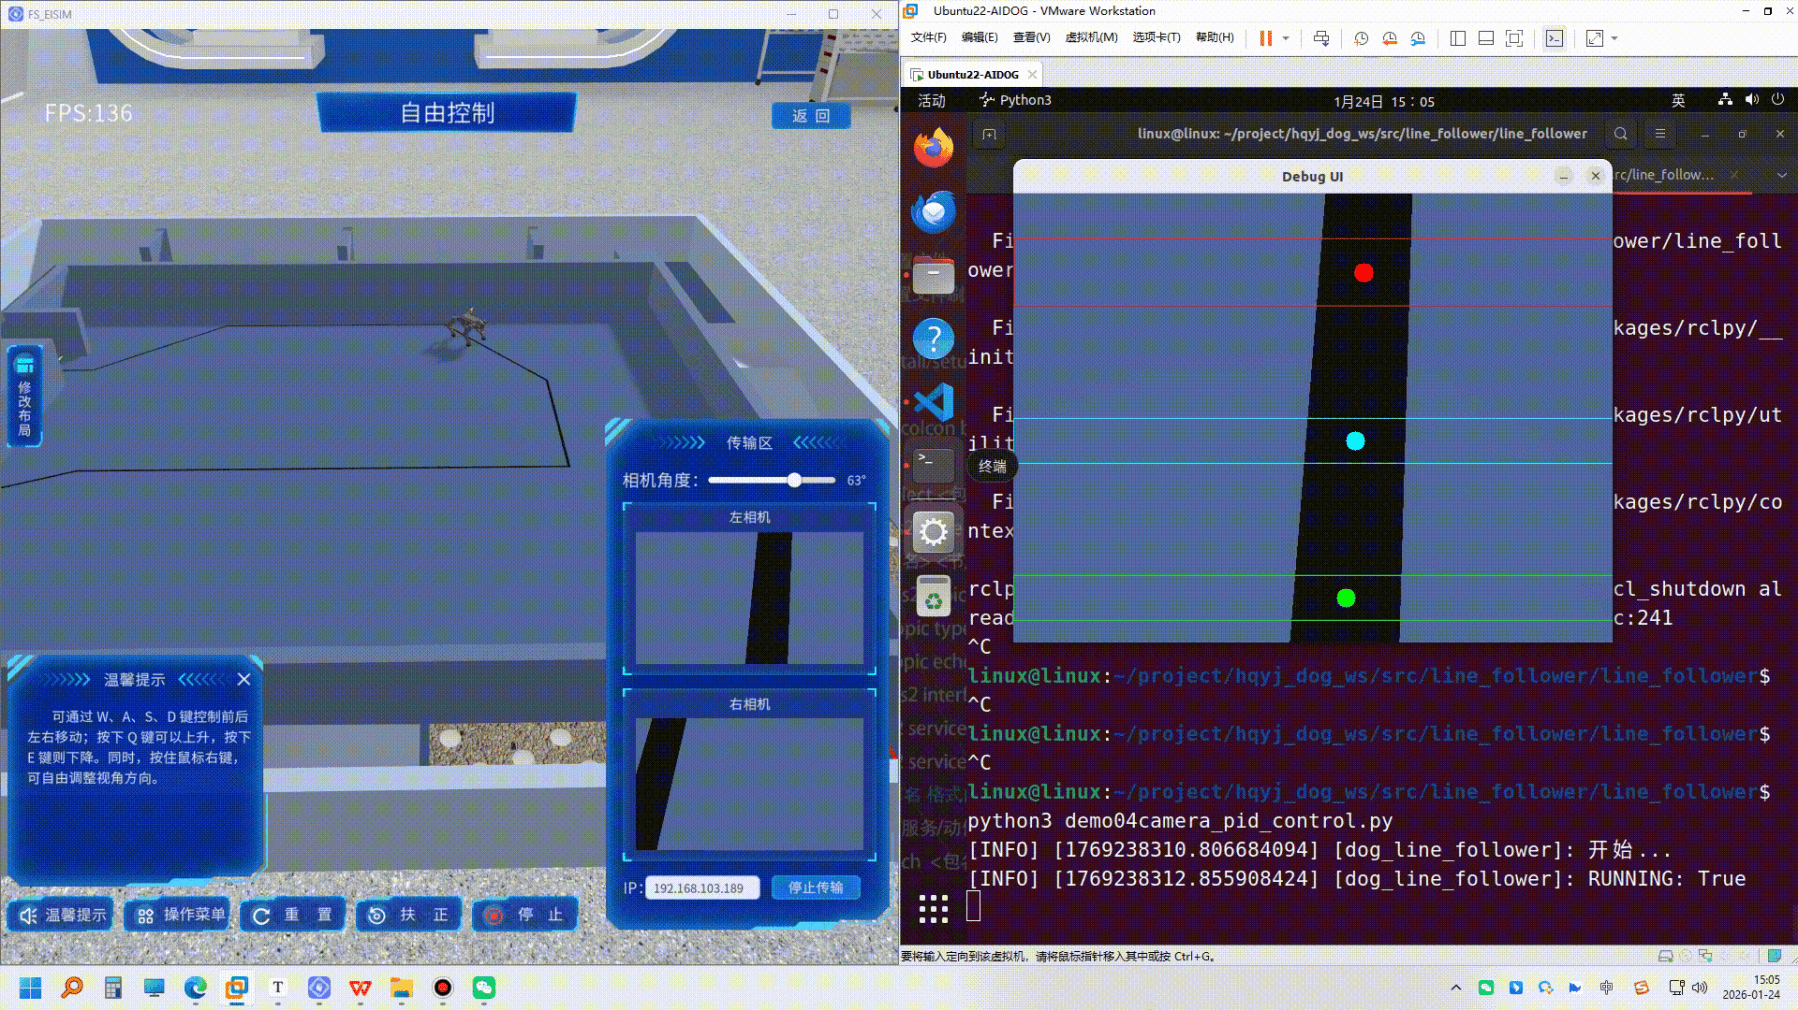Open the Thunderbird mail icon in dock
1798x1010 pixels.
[x=933, y=212]
